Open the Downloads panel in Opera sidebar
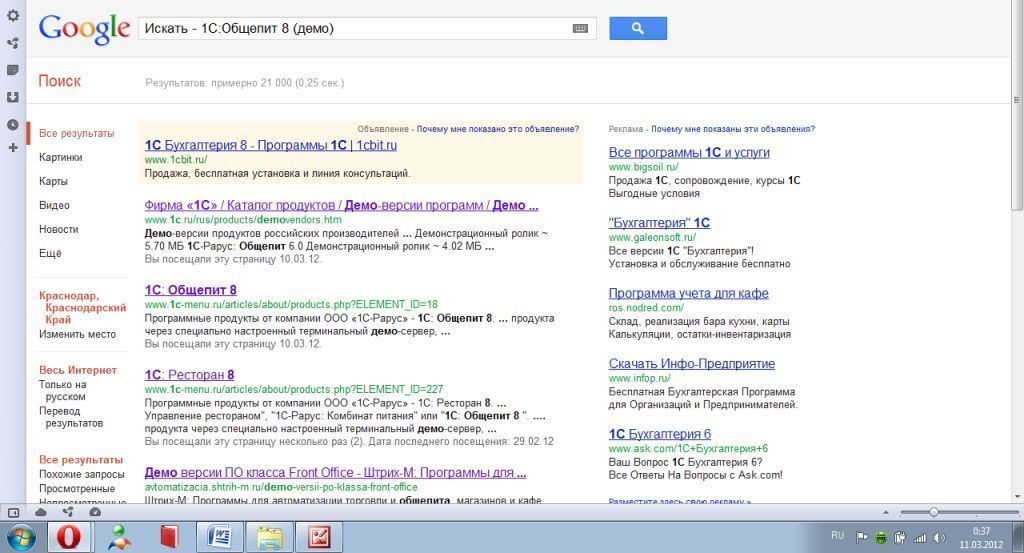Viewport: 1024px width, 553px height. pos(12,97)
